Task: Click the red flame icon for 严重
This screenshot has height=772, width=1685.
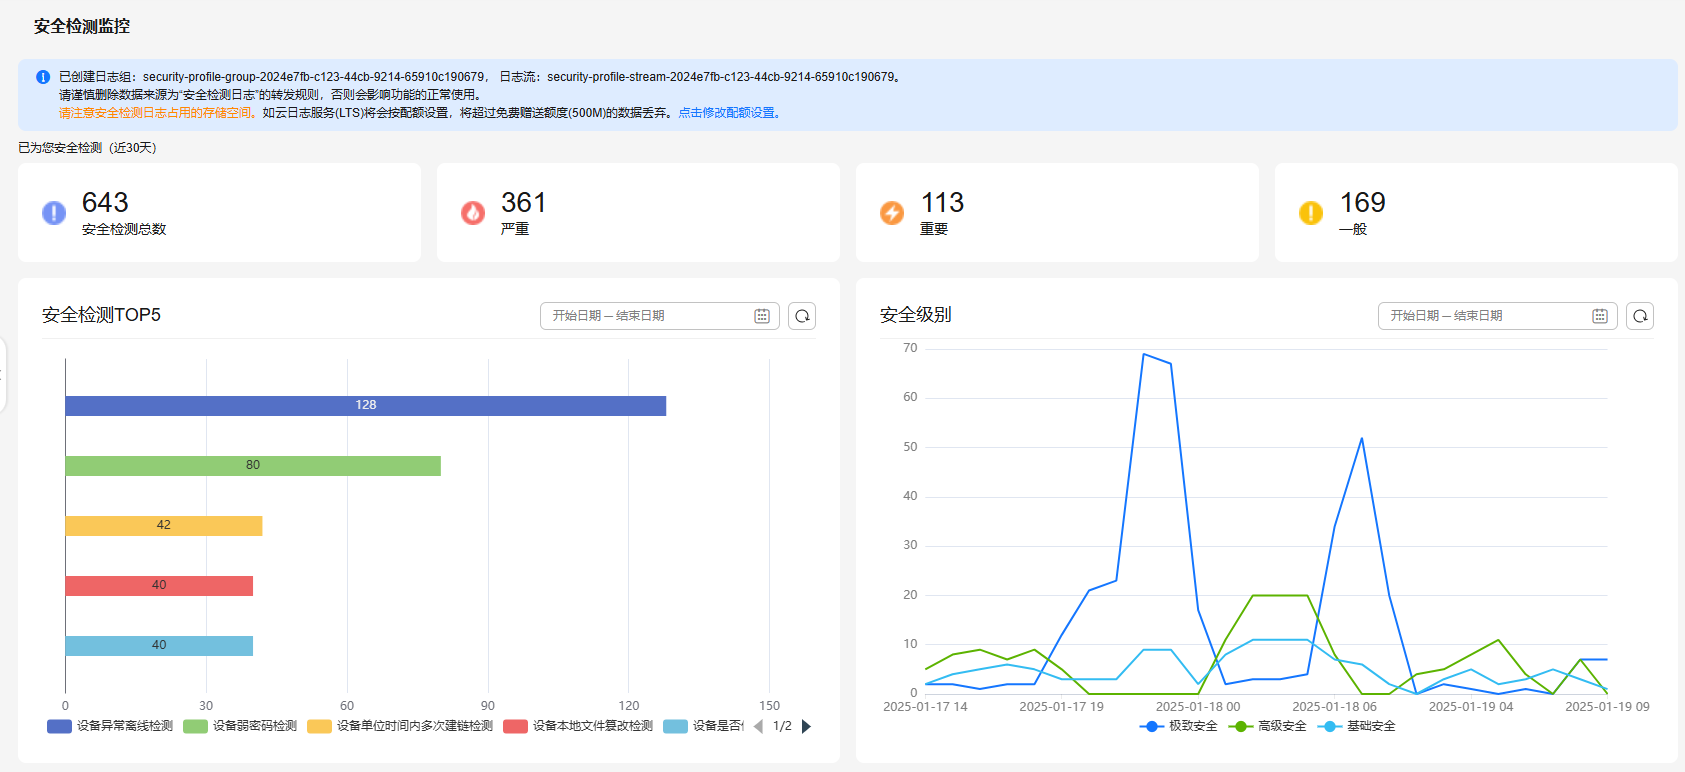Action: [473, 213]
